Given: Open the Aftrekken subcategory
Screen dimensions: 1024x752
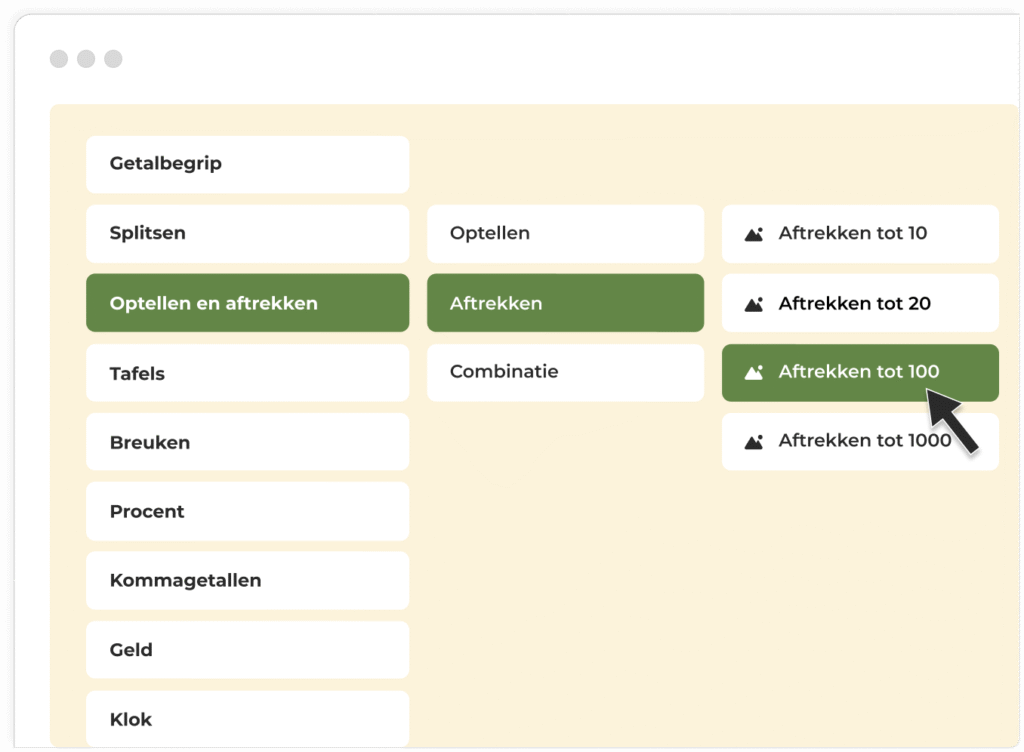Looking at the screenshot, I should (x=565, y=303).
